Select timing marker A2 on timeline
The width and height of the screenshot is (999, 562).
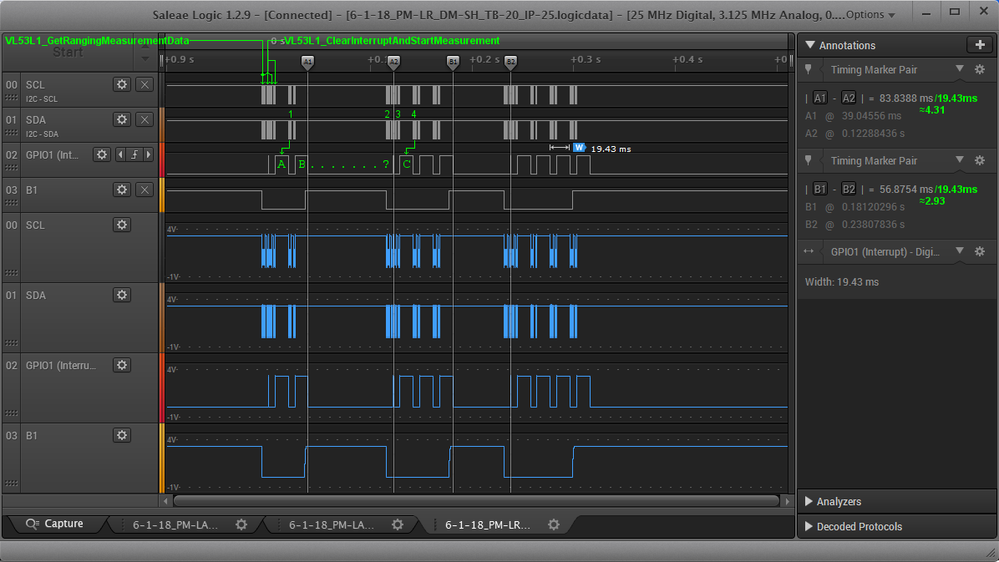tap(394, 62)
